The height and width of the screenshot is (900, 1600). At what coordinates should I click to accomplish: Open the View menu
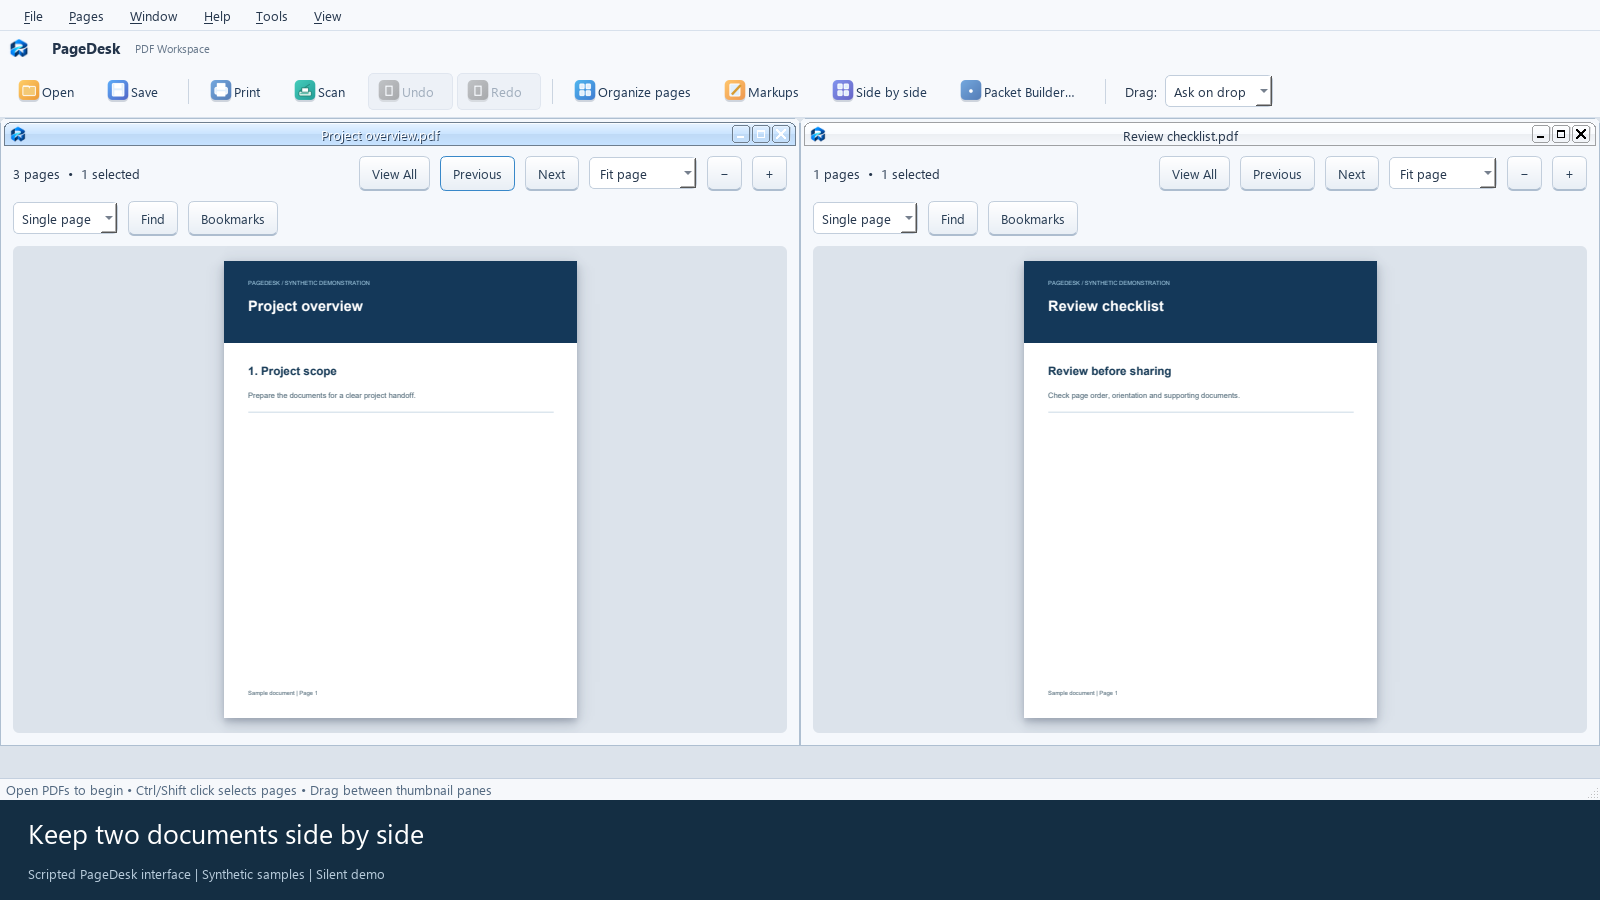(327, 16)
